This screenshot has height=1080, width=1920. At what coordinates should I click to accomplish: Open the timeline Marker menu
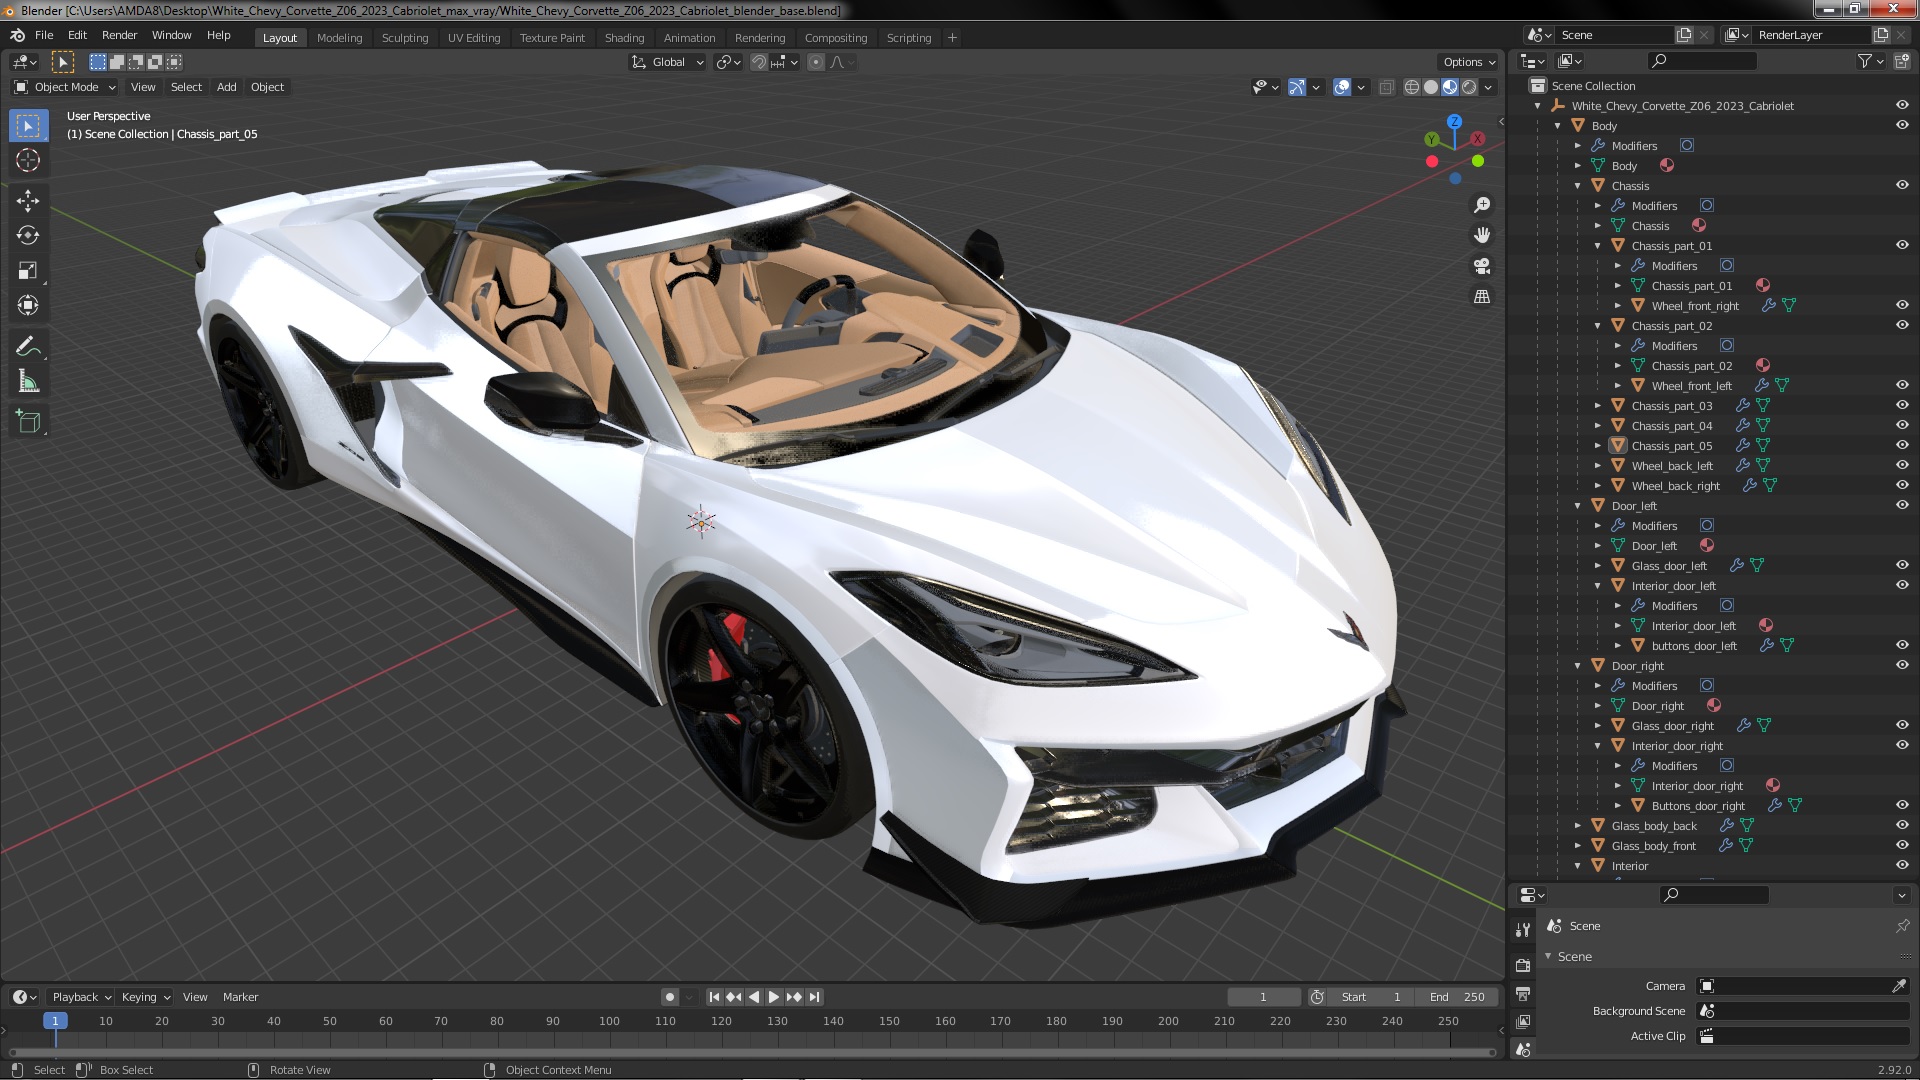tap(240, 997)
